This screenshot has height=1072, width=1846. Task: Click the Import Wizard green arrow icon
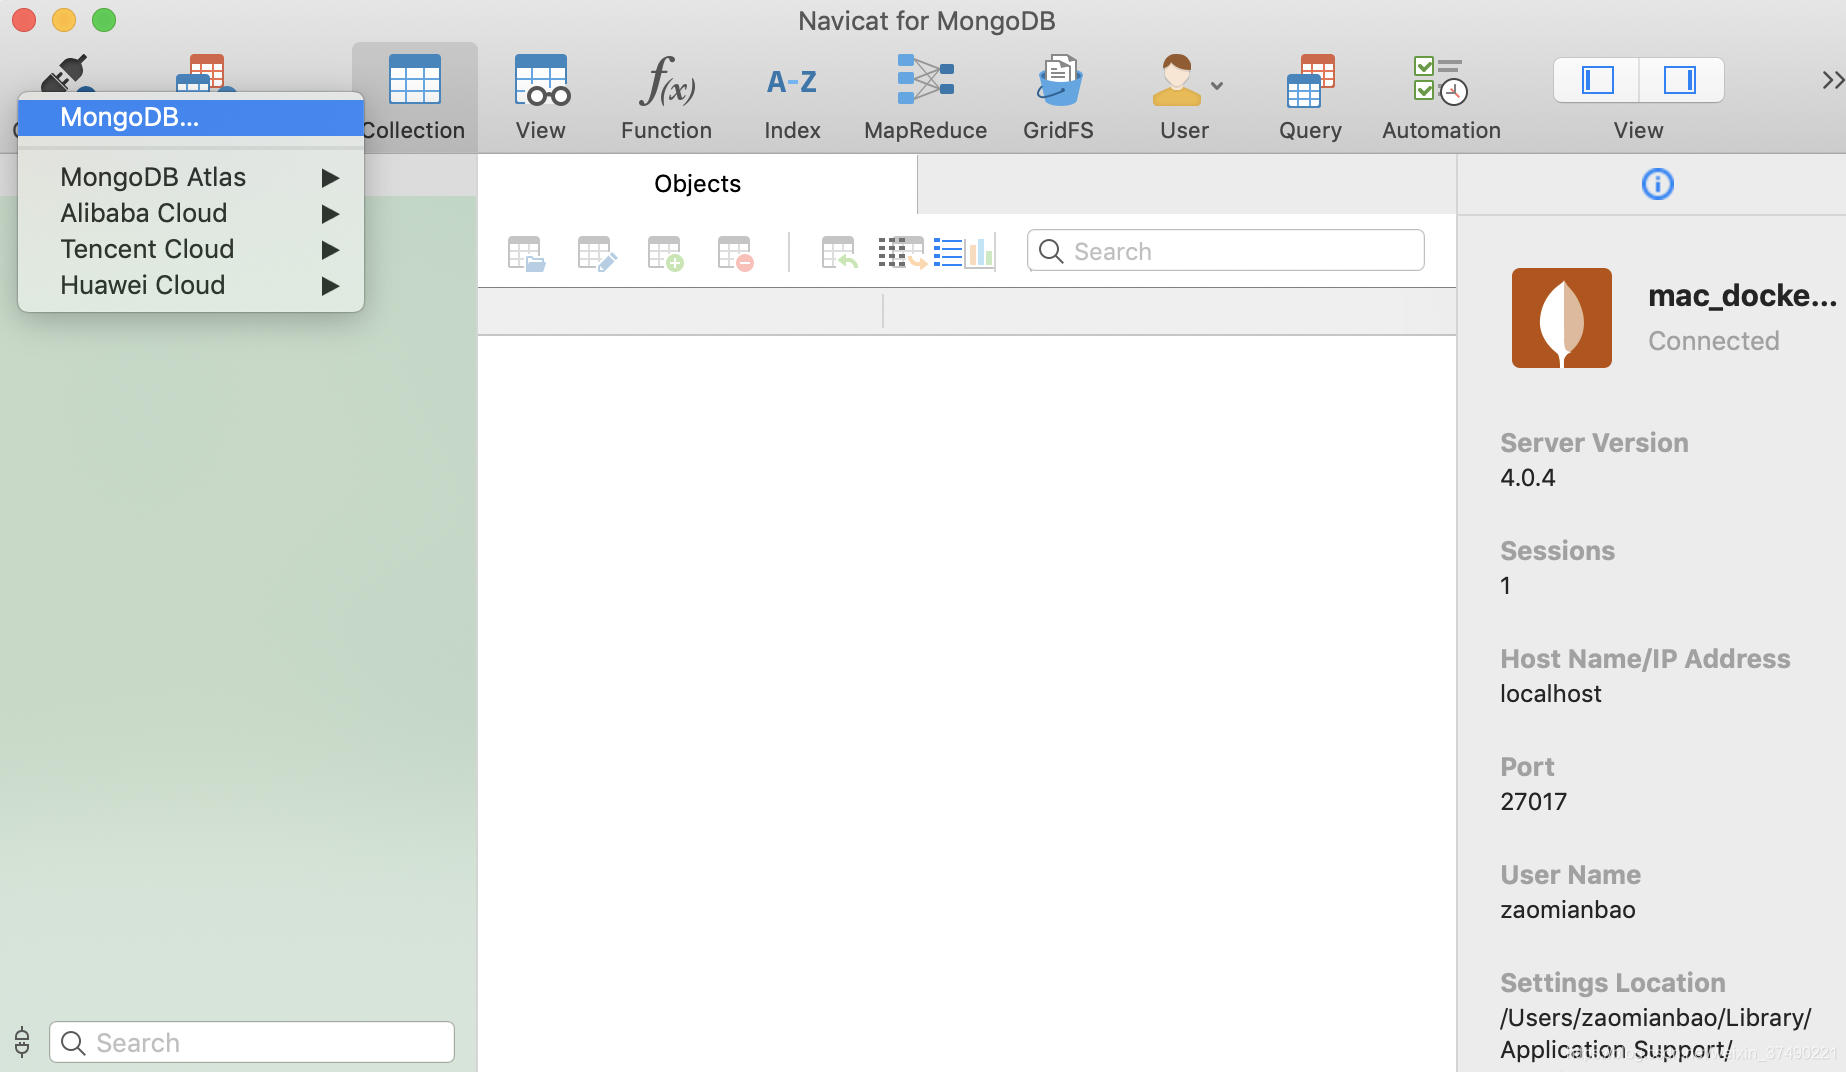point(839,253)
